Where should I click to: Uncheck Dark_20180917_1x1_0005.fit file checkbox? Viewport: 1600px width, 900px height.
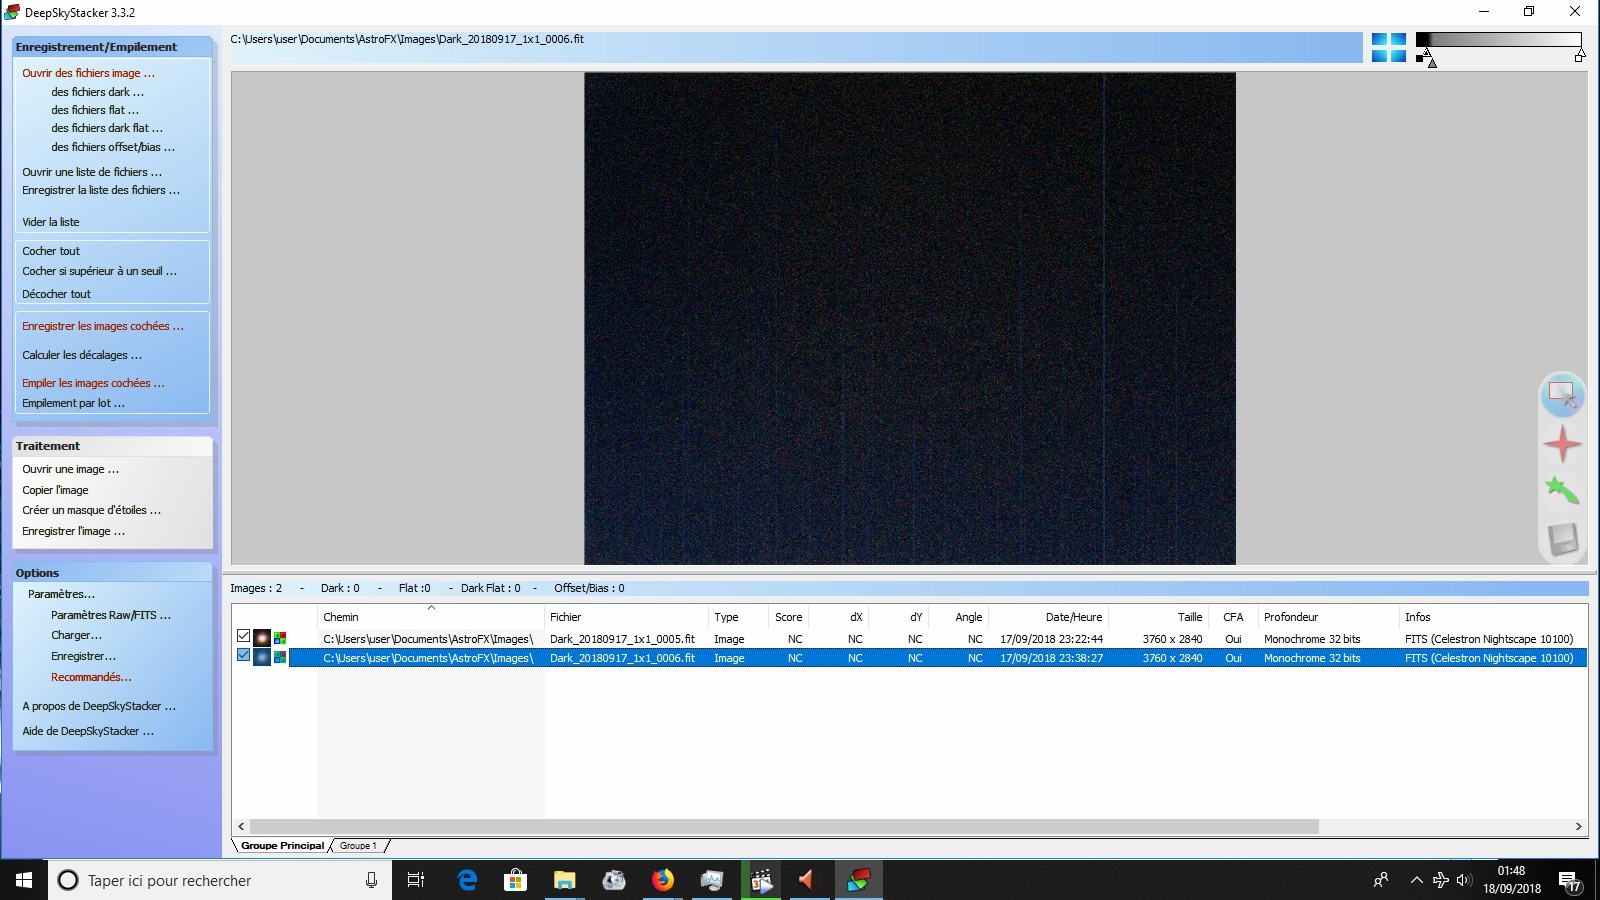[243, 636]
